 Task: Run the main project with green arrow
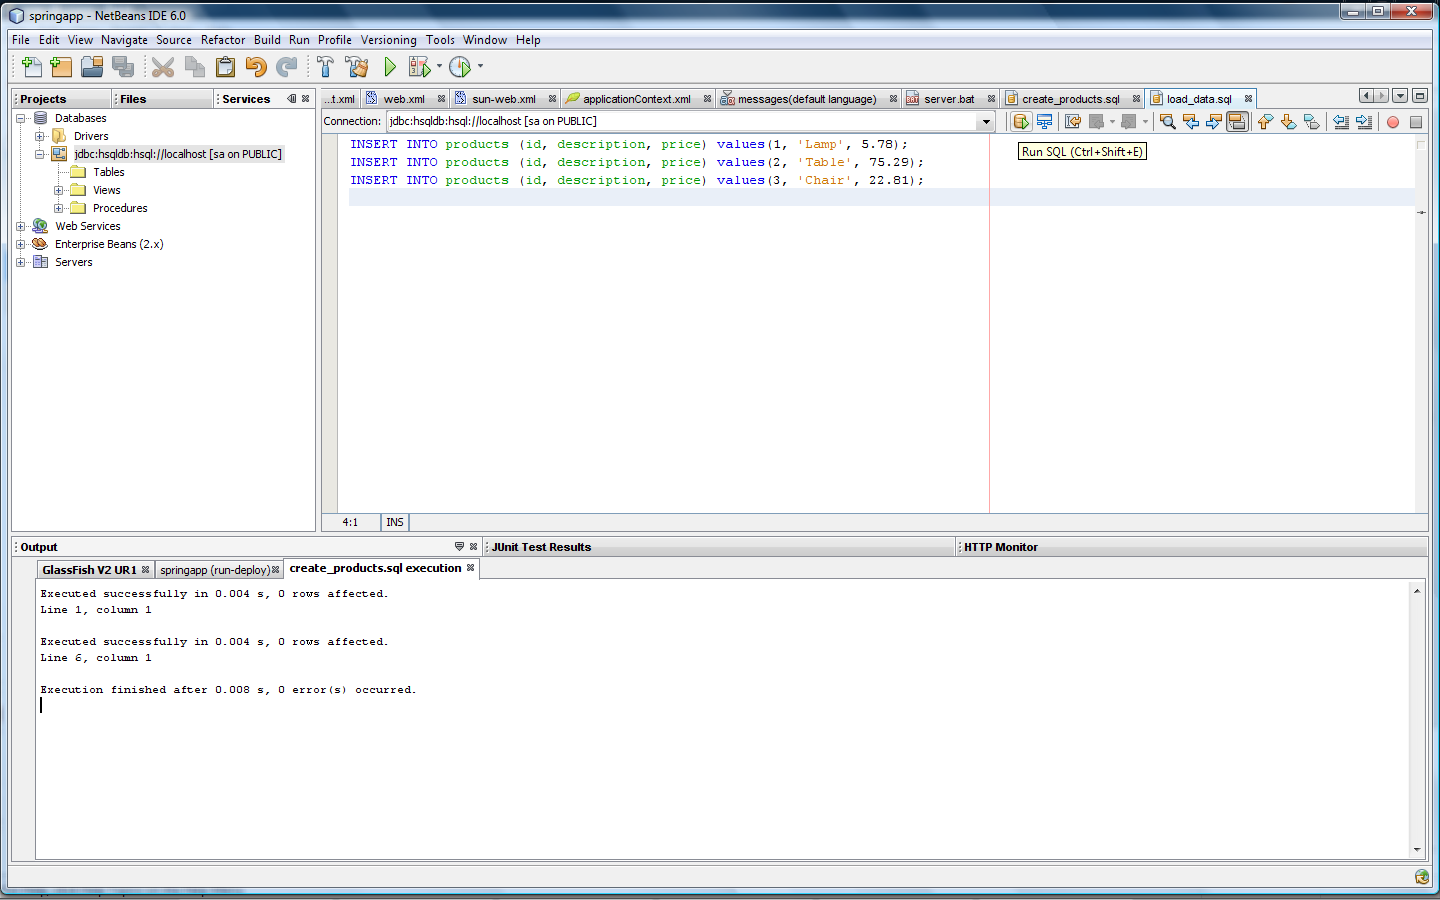[x=390, y=67]
